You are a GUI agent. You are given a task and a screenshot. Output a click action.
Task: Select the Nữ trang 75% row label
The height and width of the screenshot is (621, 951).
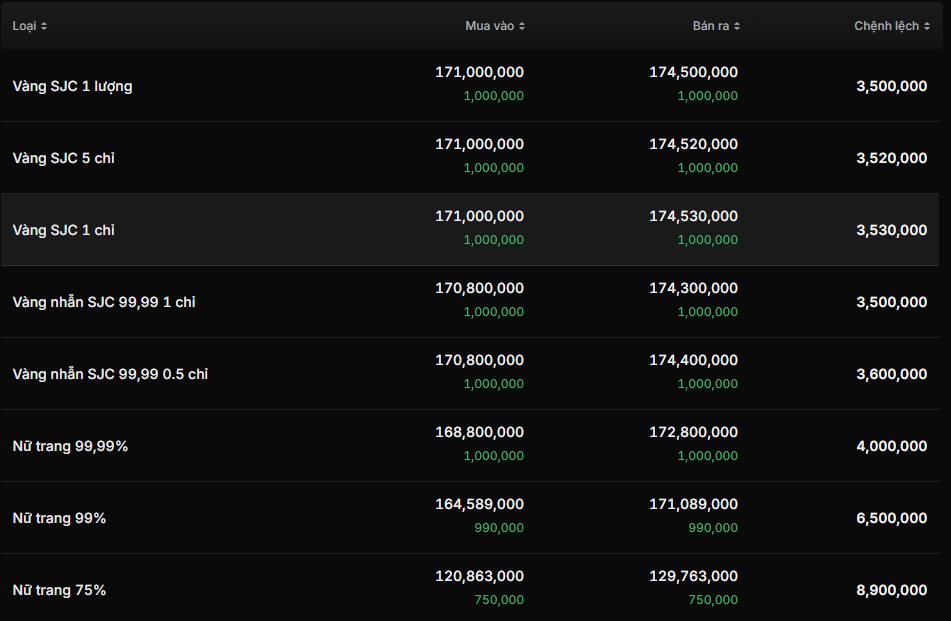click(x=59, y=590)
